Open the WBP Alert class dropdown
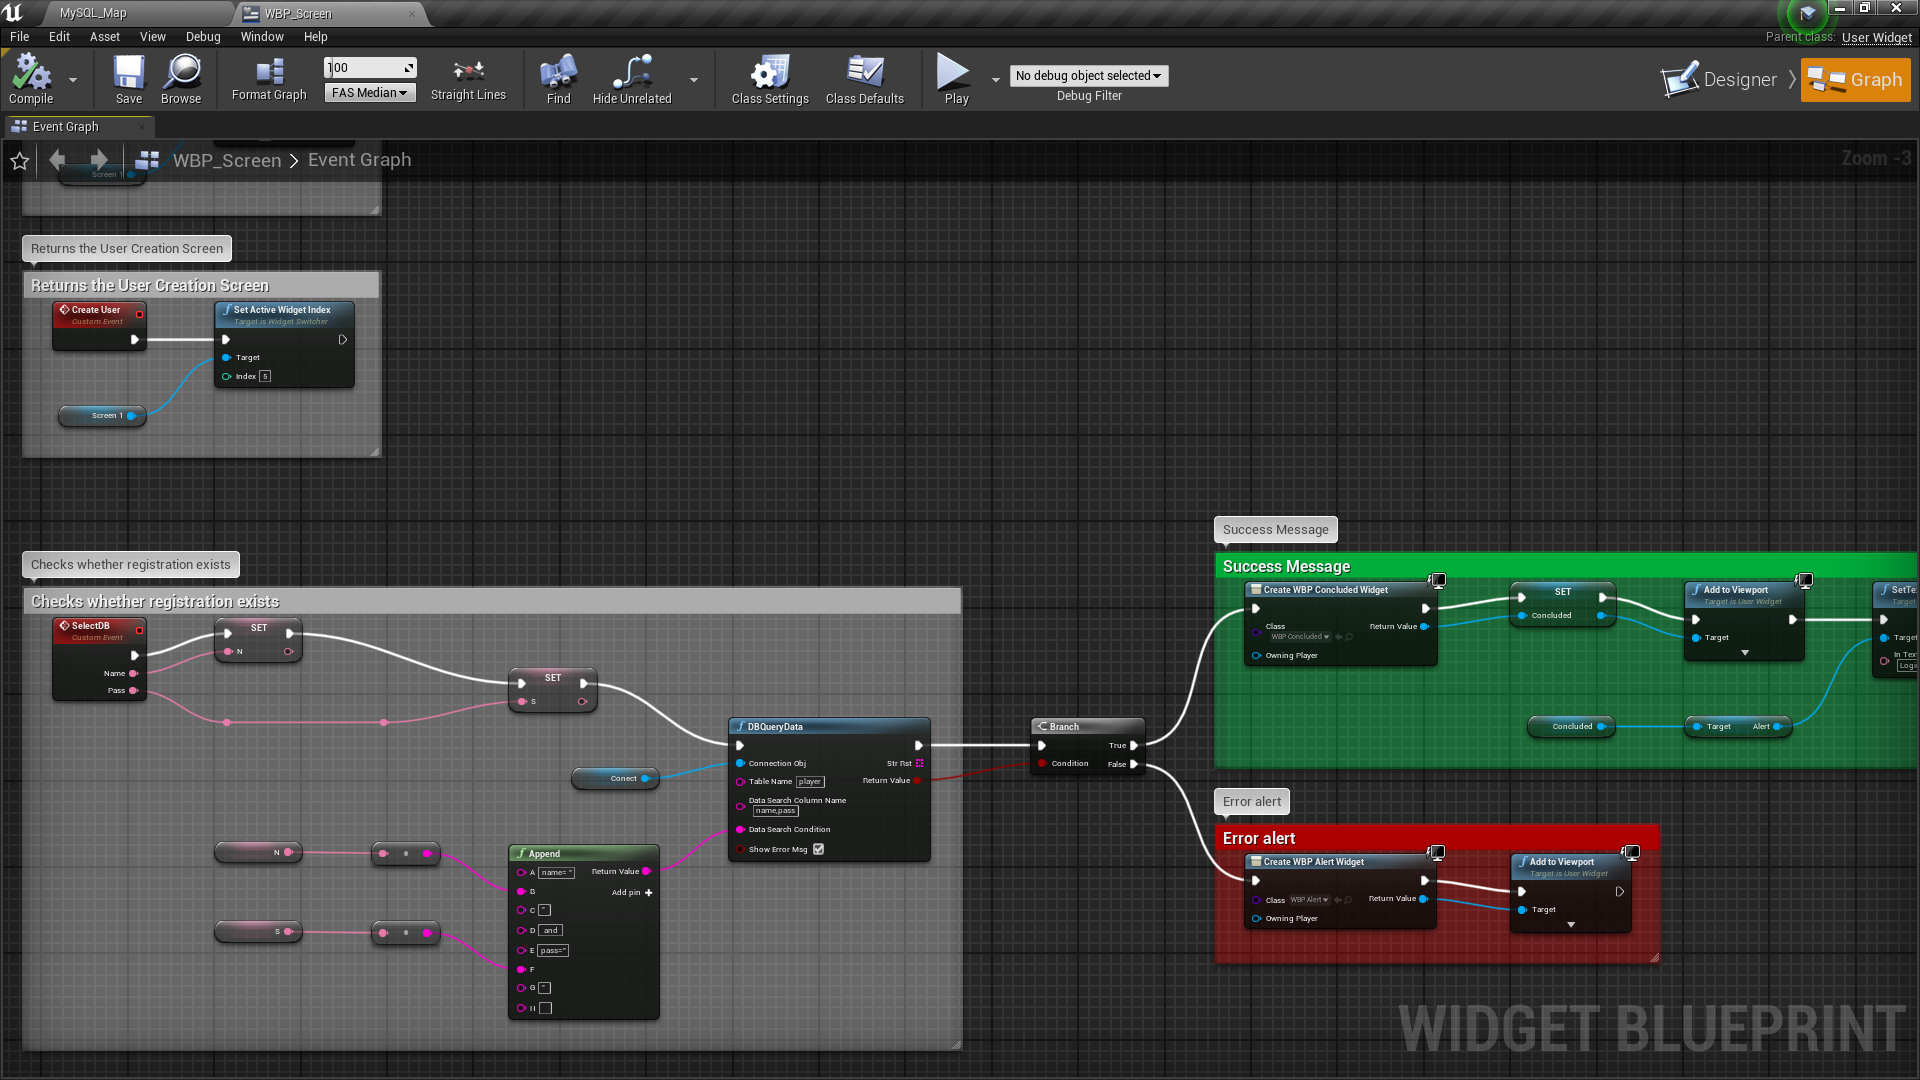This screenshot has height=1080, width=1920. 1309,900
